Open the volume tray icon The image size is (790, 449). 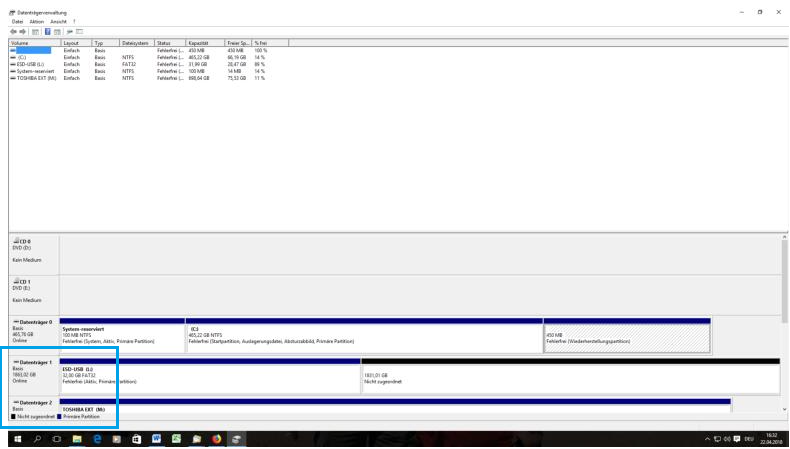tap(727, 439)
